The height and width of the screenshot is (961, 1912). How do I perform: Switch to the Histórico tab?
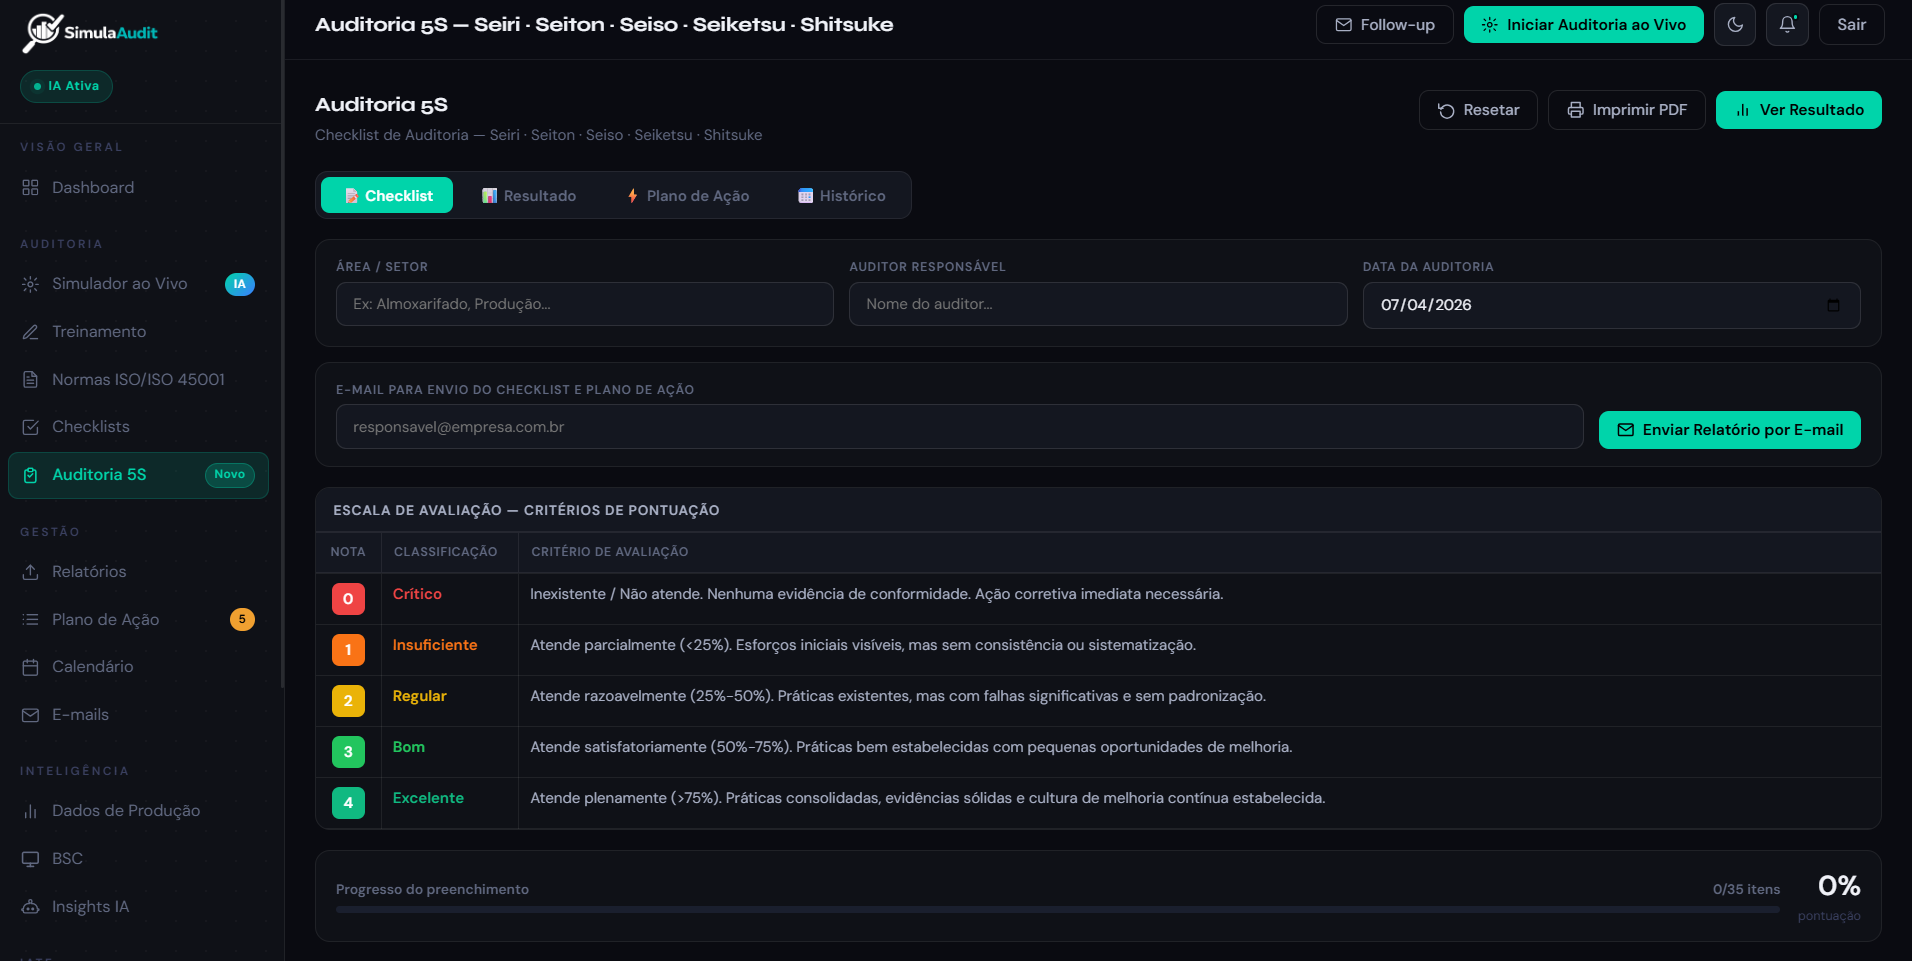point(841,195)
